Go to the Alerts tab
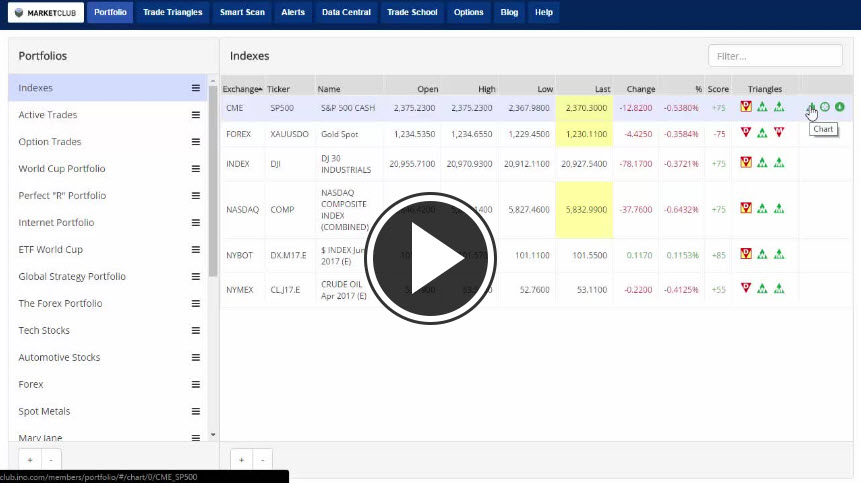The width and height of the screenshot is (861, 483). point(293,12)
